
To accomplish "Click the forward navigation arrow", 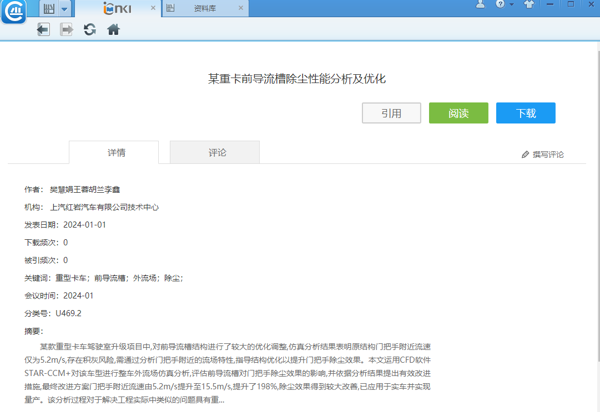I will [66, 30].
